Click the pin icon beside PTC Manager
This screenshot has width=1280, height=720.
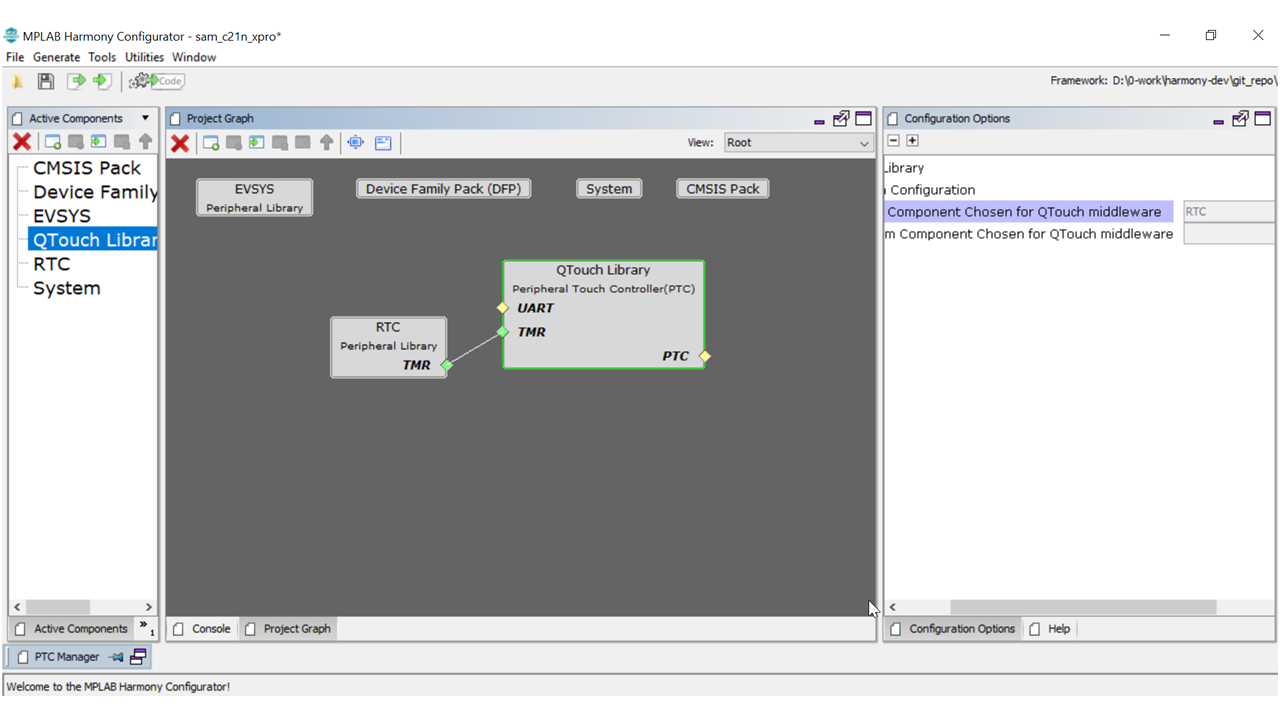click(x=117, y=657)
